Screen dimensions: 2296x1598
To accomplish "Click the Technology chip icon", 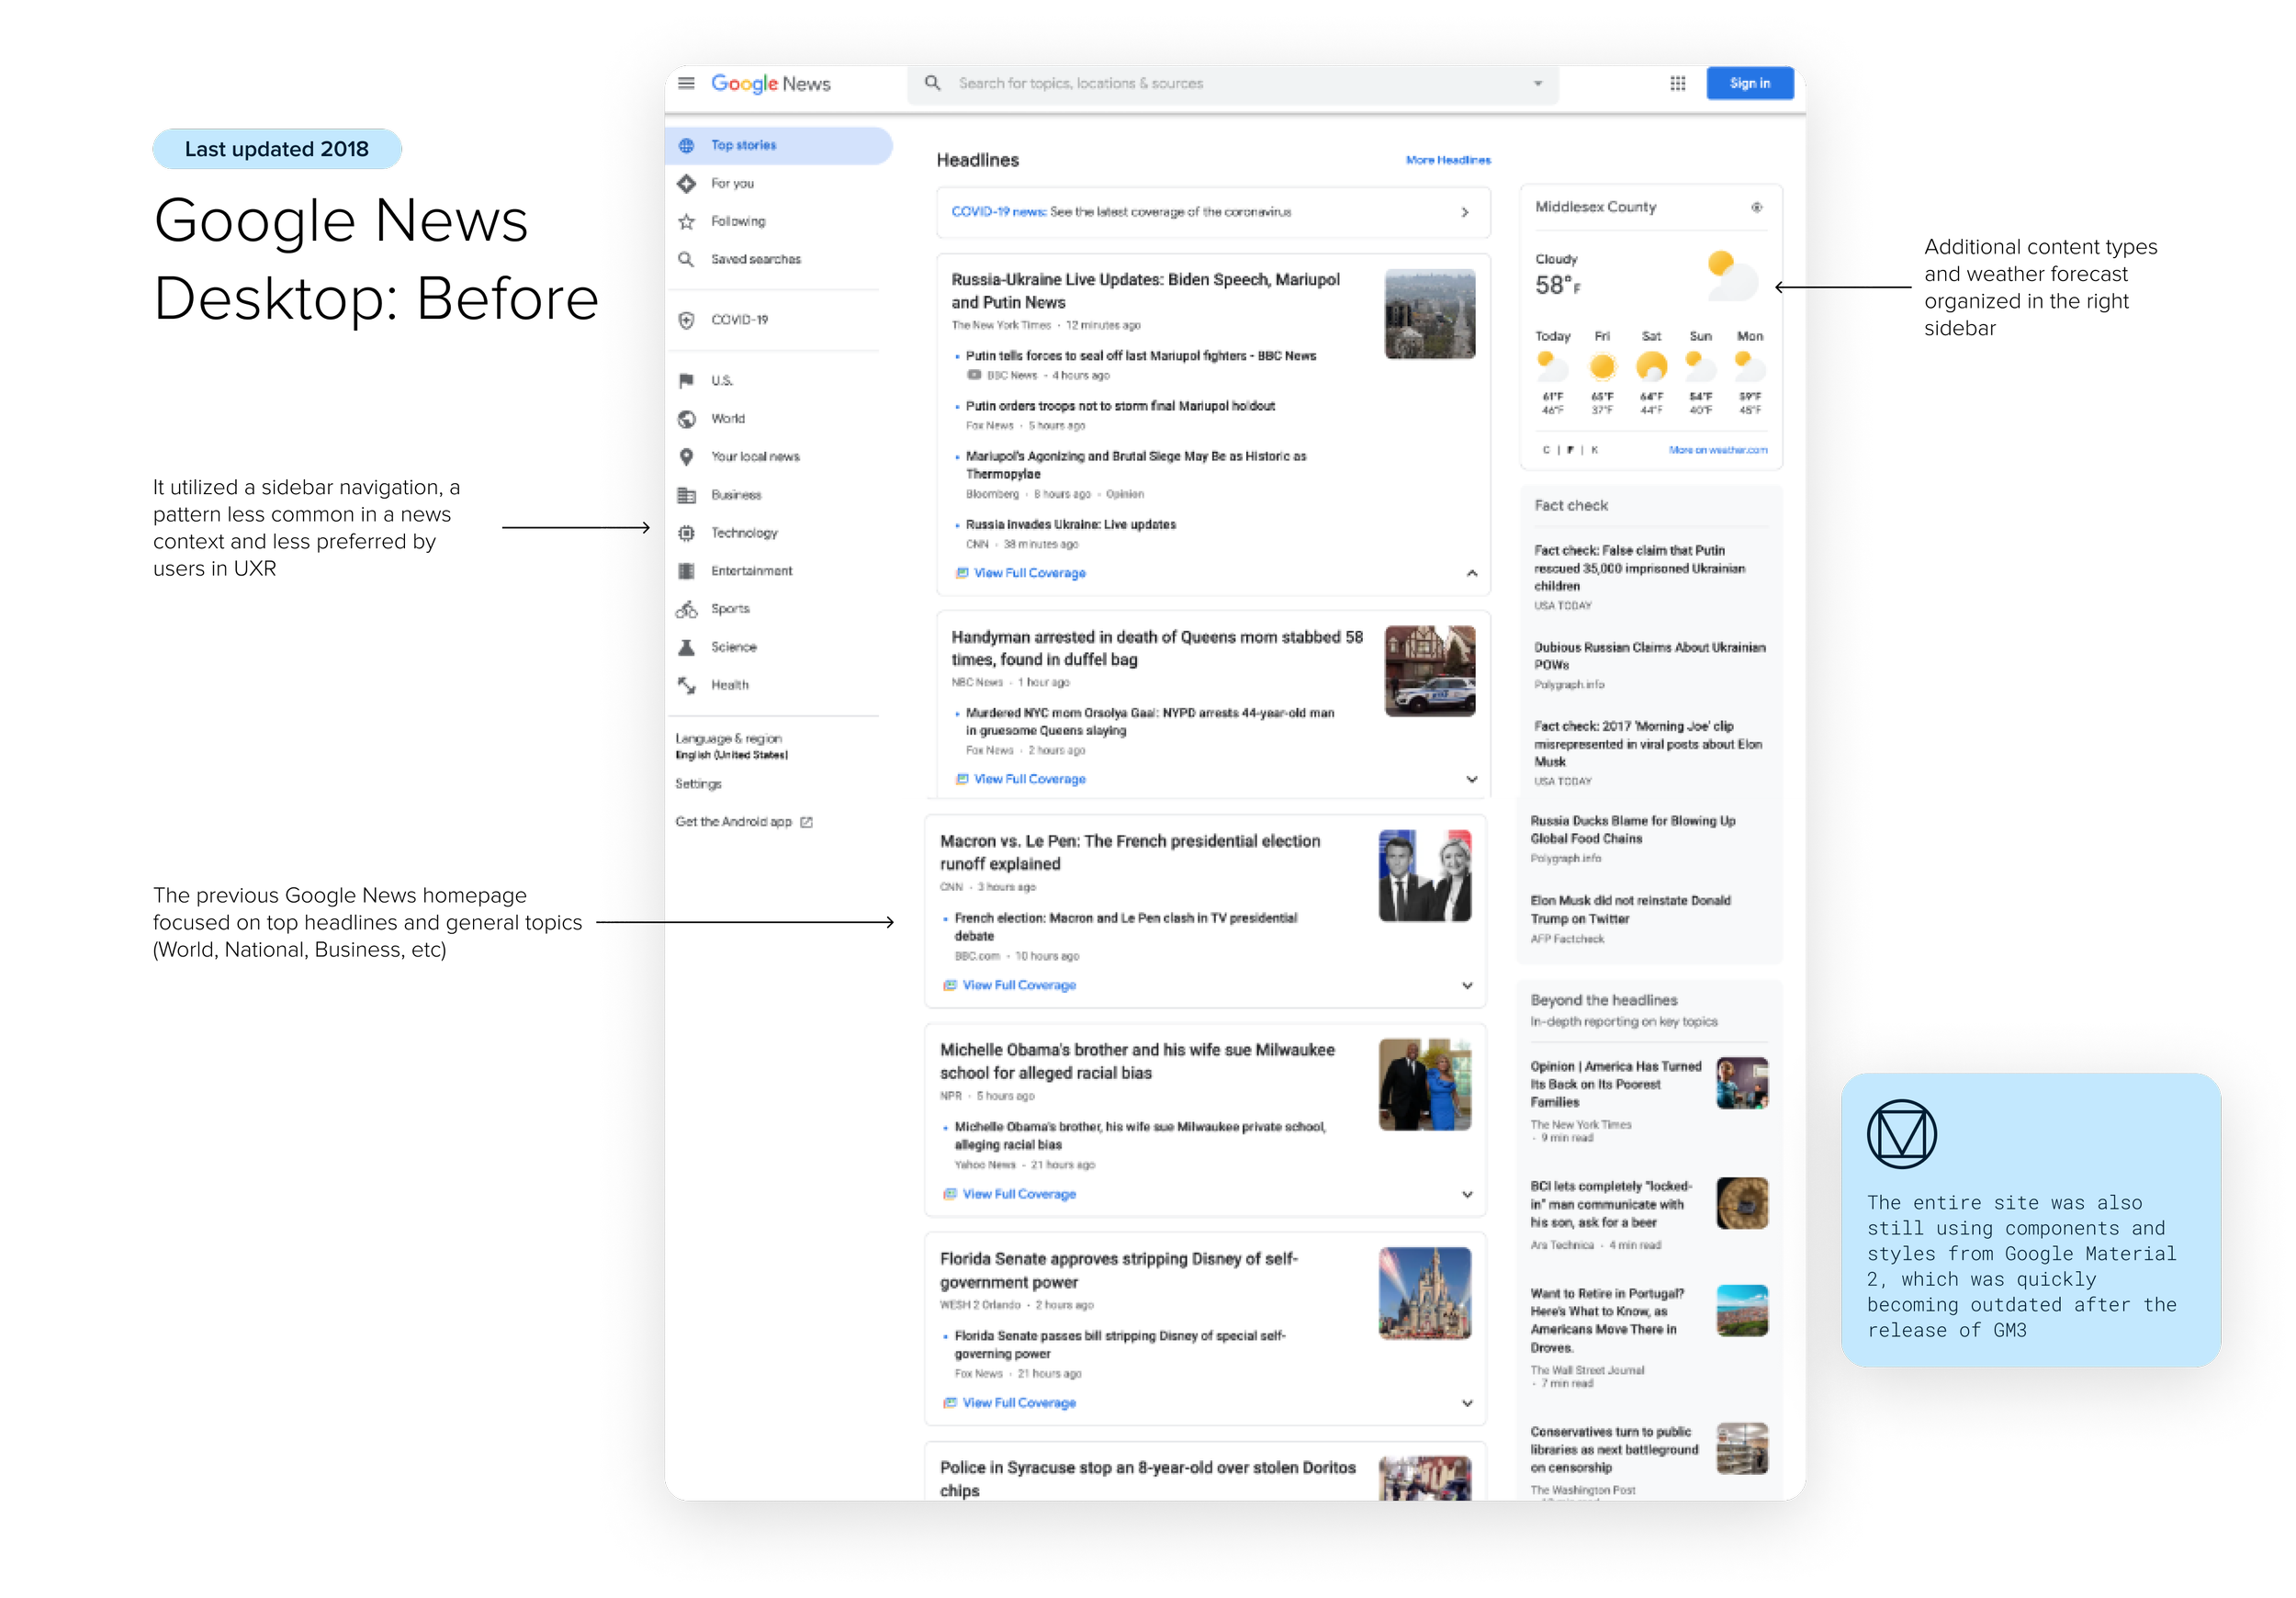I will [x=686, y=533].
